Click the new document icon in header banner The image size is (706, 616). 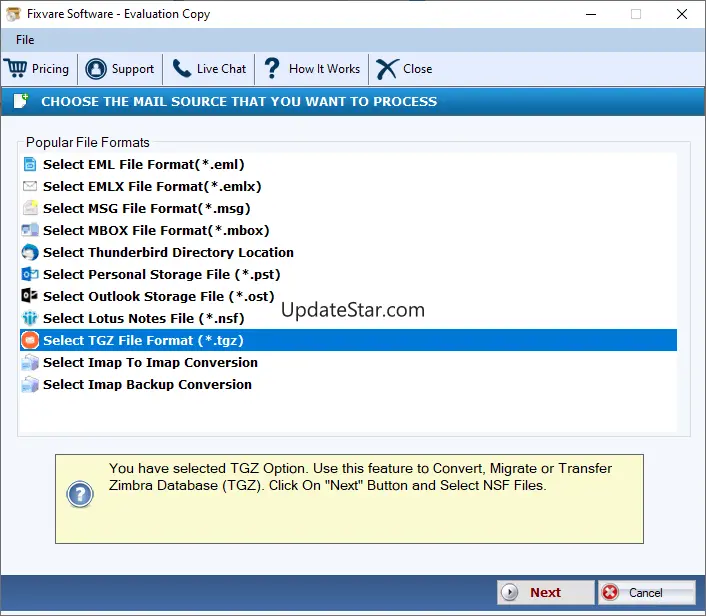[21, 101]
